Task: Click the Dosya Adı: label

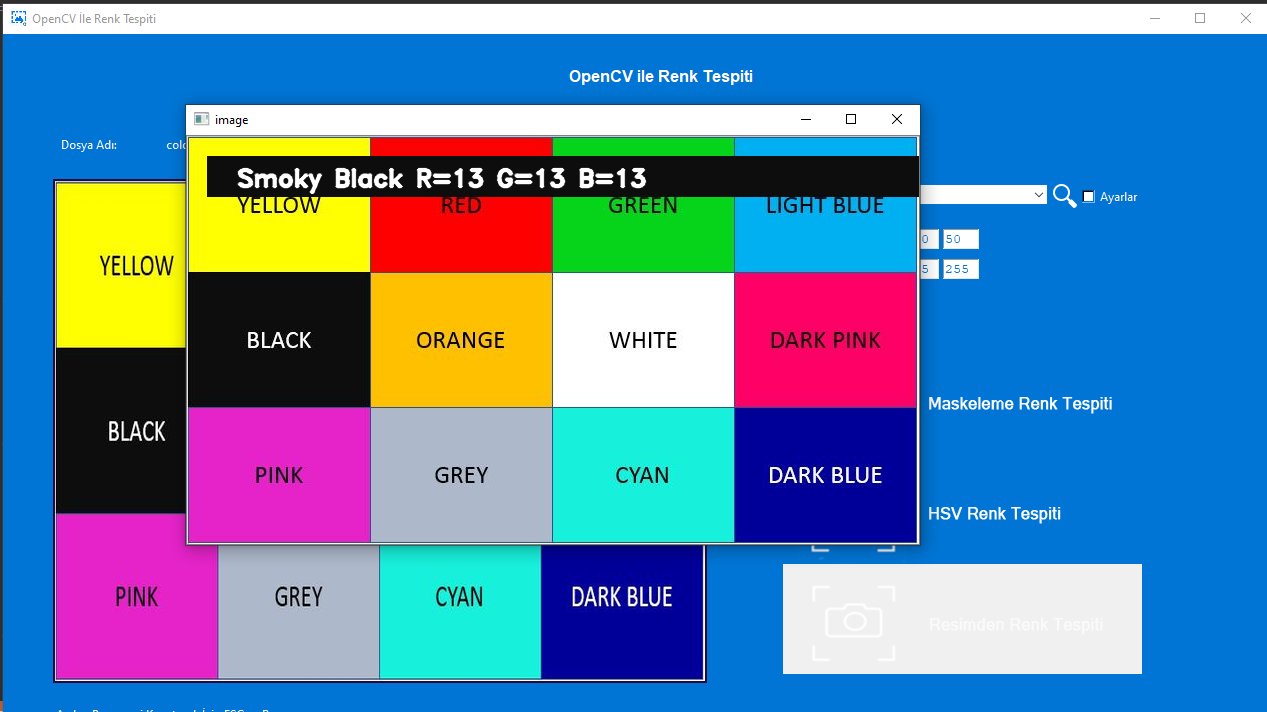Action: click(x=89, y=145)
